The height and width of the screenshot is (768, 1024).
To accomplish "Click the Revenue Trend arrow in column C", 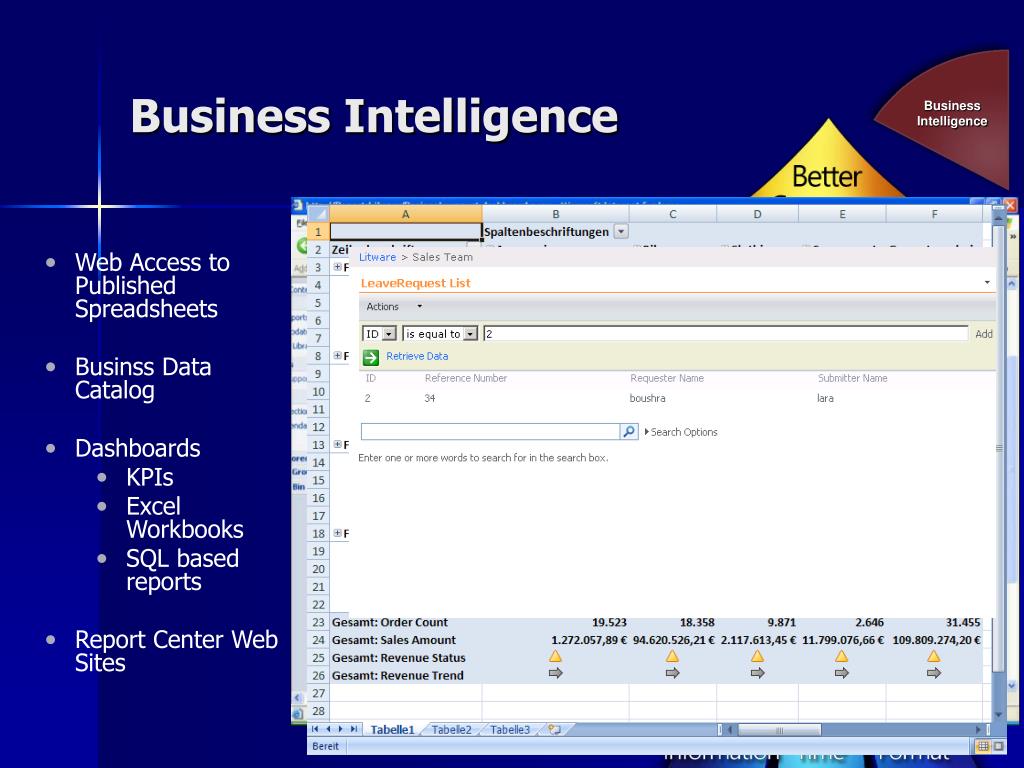I will 672,673.
